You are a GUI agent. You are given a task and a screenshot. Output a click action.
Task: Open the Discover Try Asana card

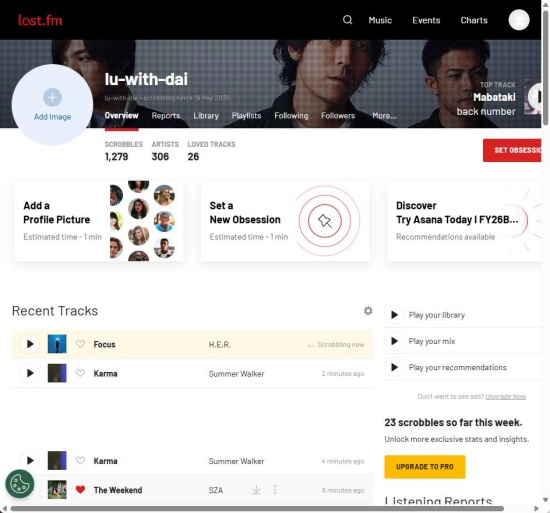click(464, 221)
